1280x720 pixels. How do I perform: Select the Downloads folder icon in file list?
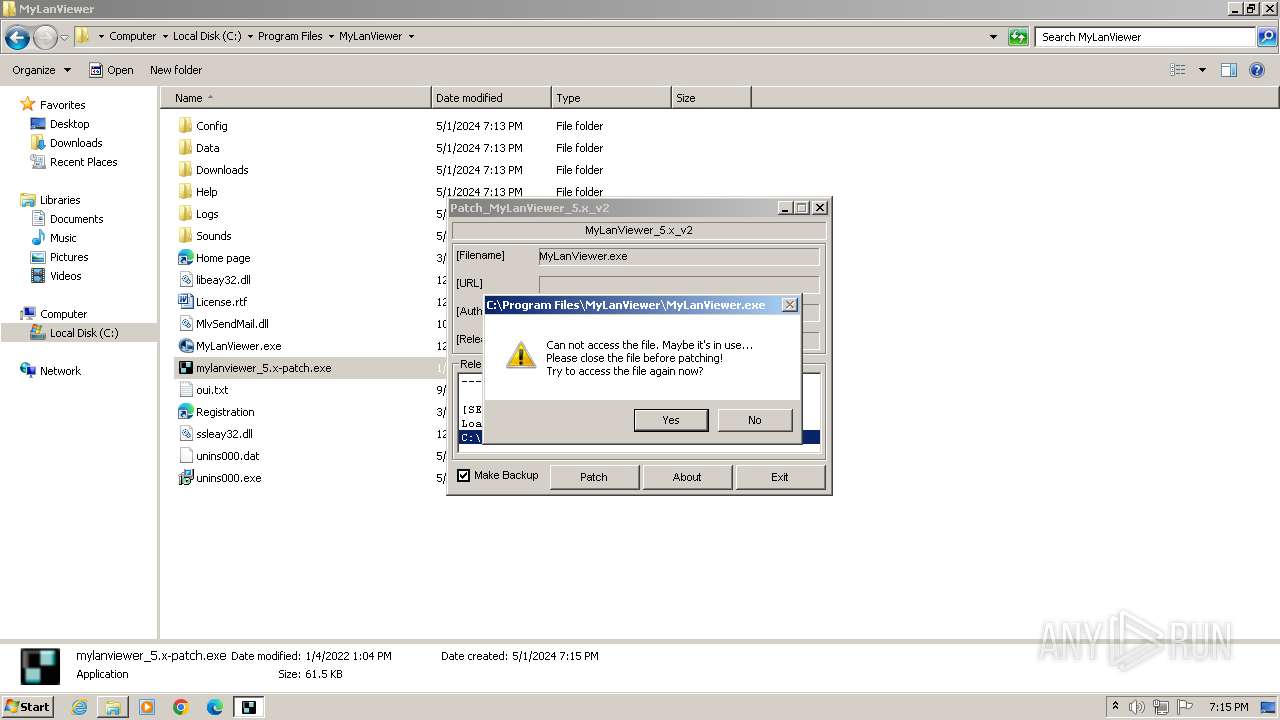(185, 170)
